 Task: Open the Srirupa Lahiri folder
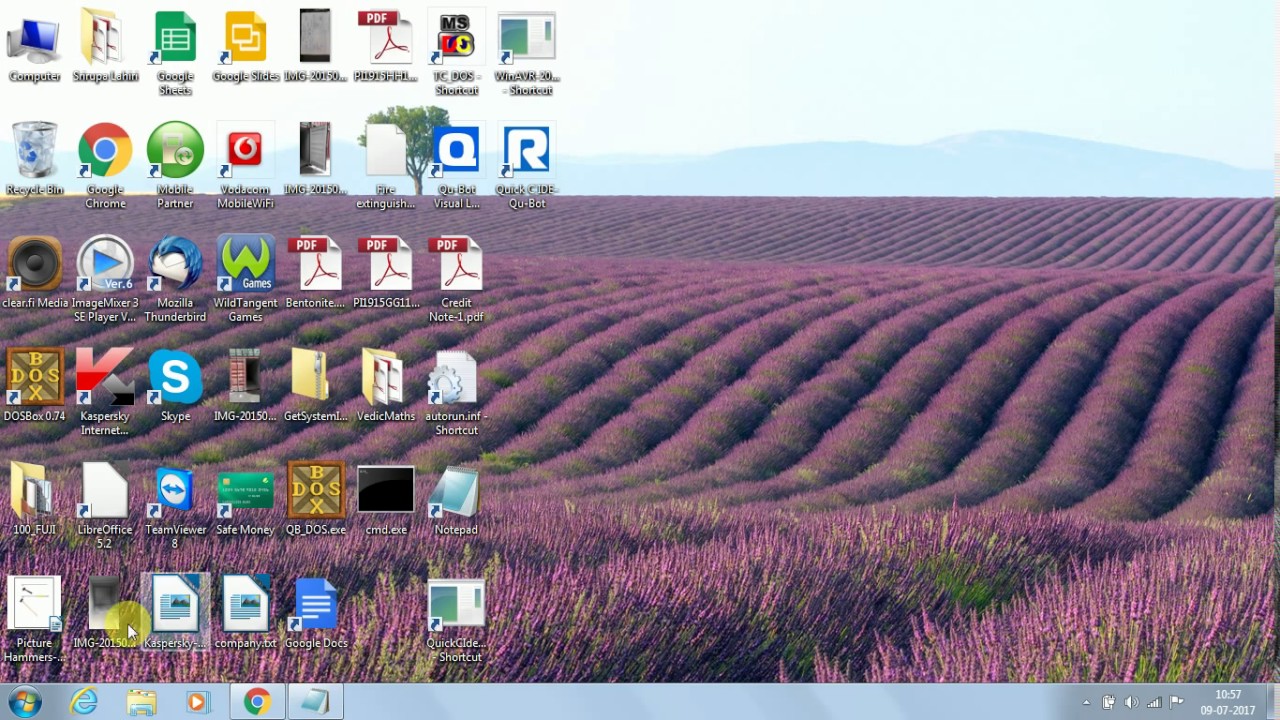[105, 48]
